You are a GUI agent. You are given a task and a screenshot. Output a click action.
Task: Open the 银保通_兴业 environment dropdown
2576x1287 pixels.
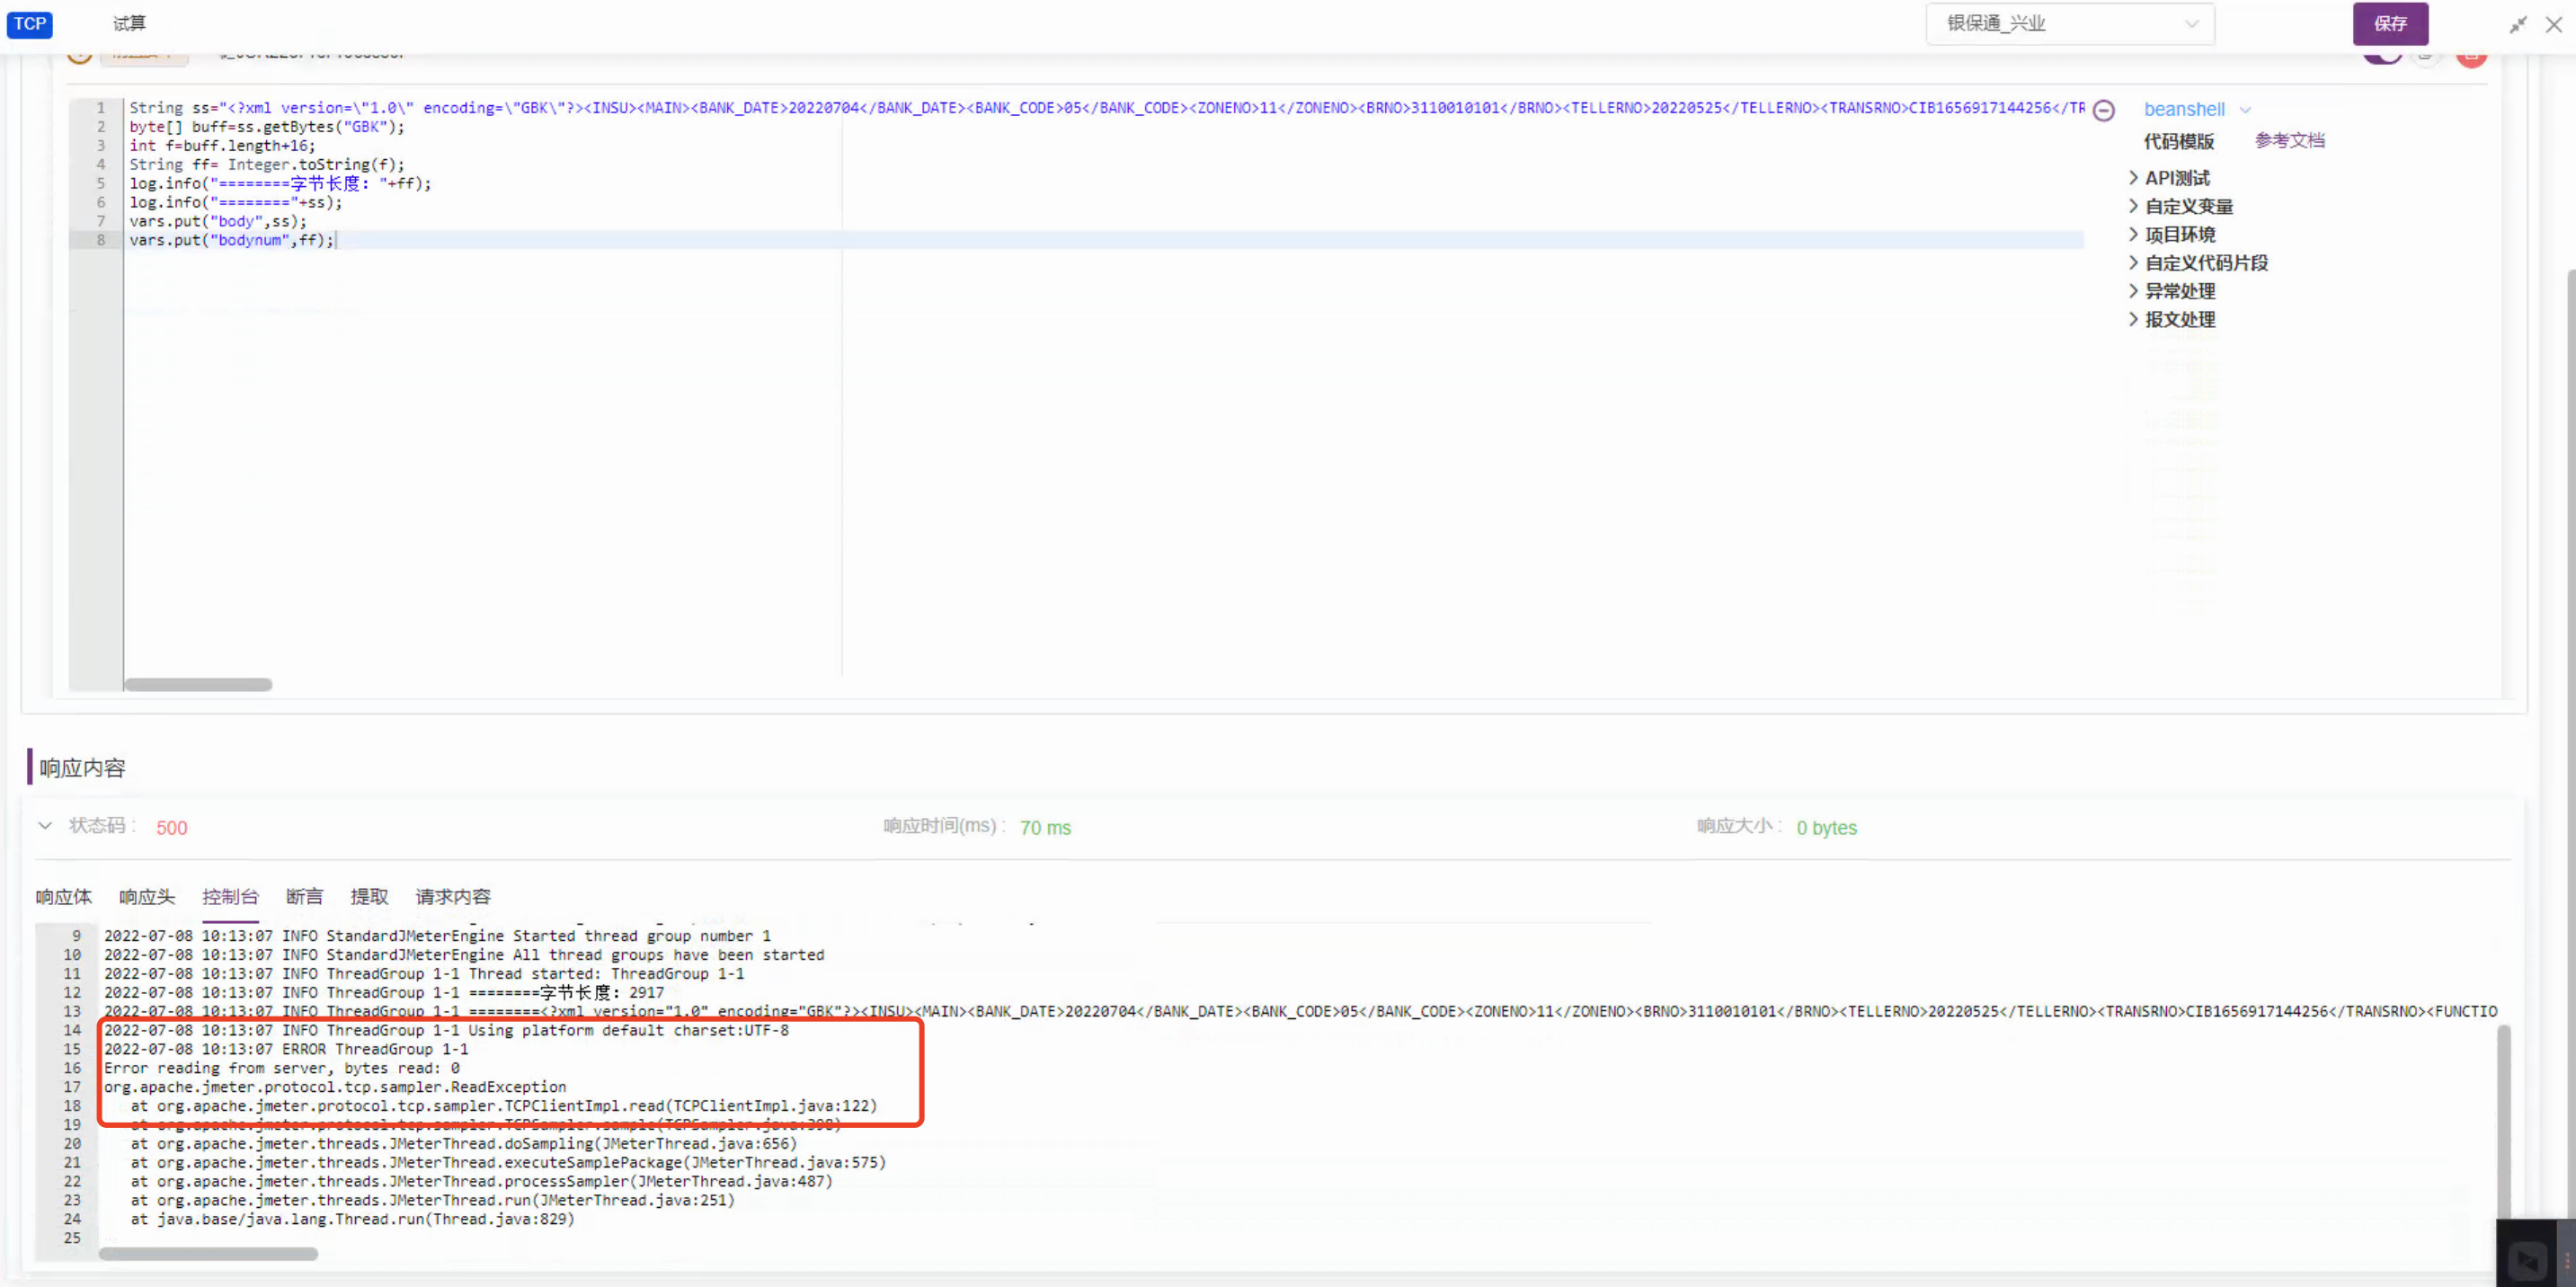(x=2070, y=23)
